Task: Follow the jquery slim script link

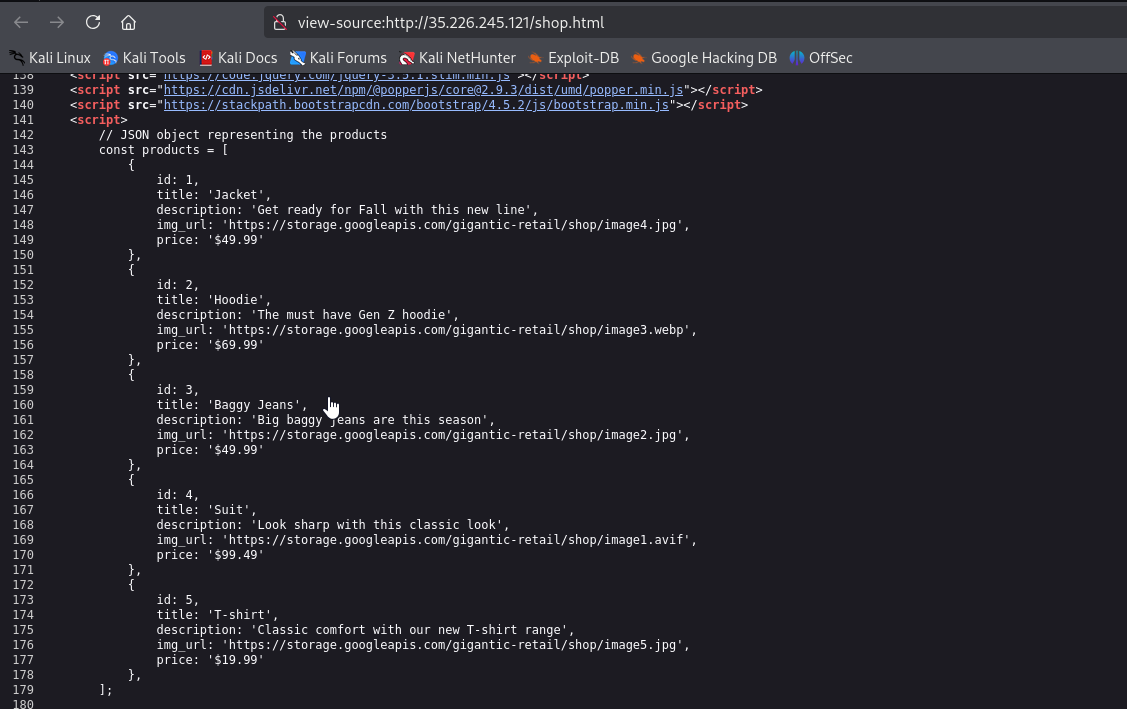Action: pos(336,76)
